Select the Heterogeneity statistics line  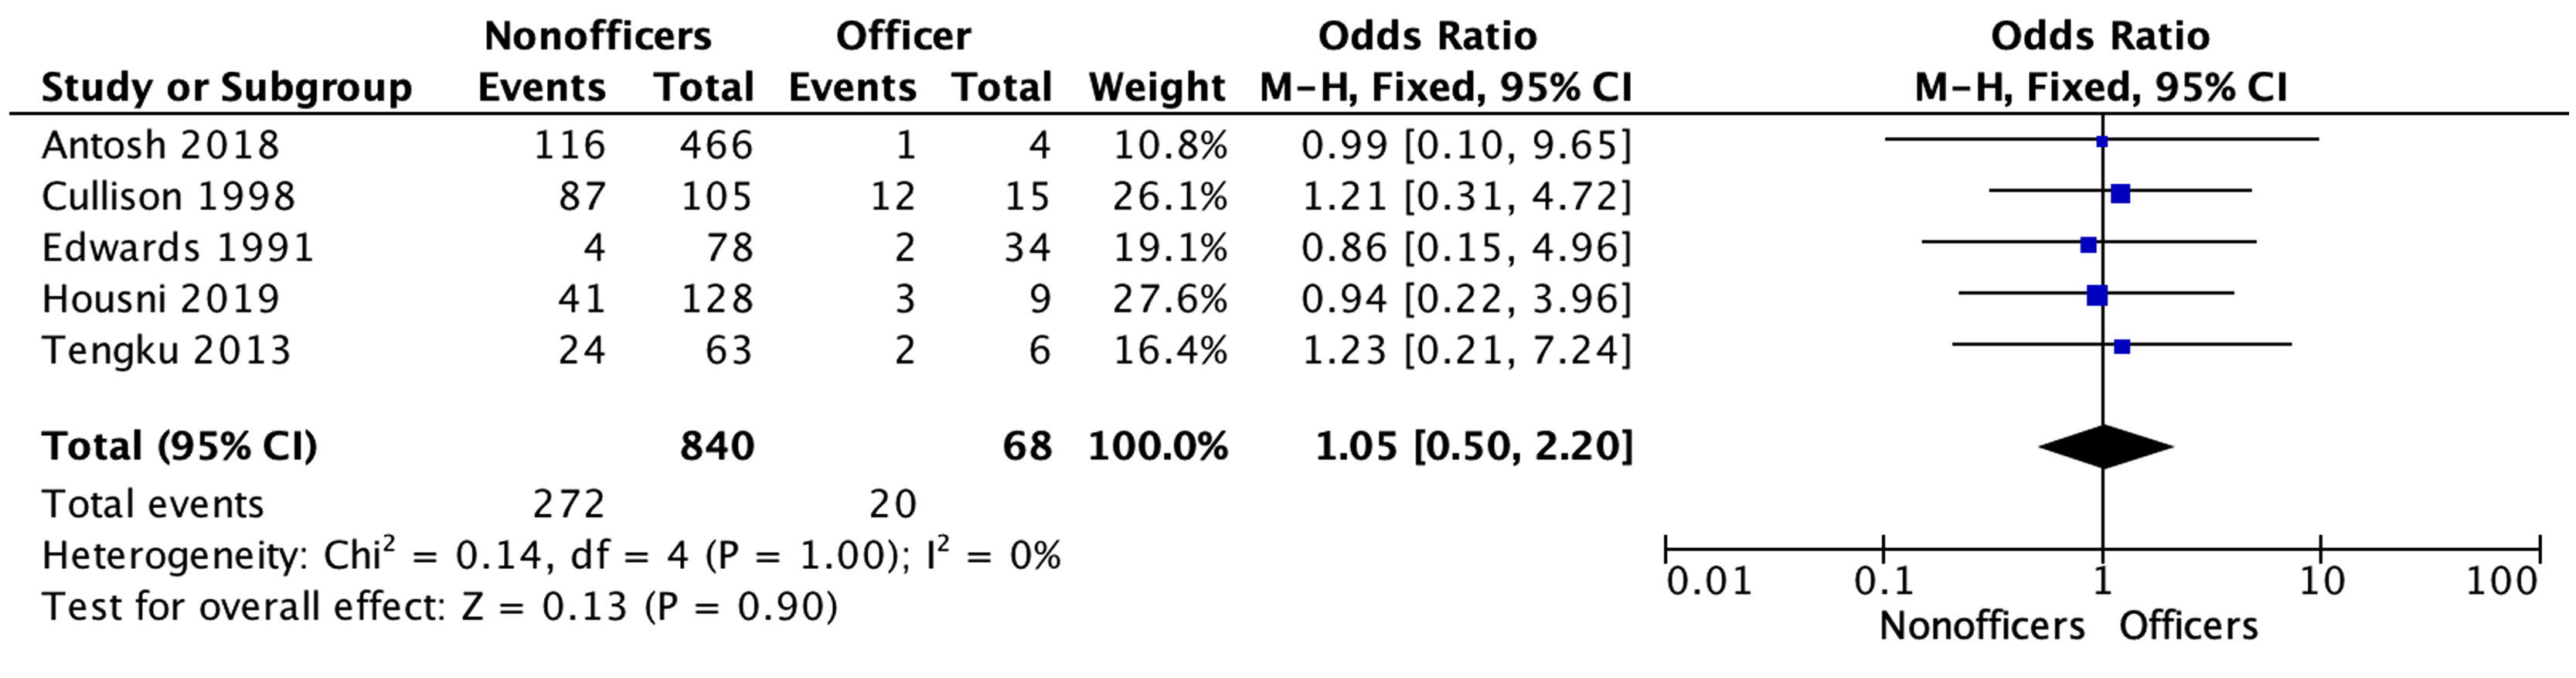point(550,556)
